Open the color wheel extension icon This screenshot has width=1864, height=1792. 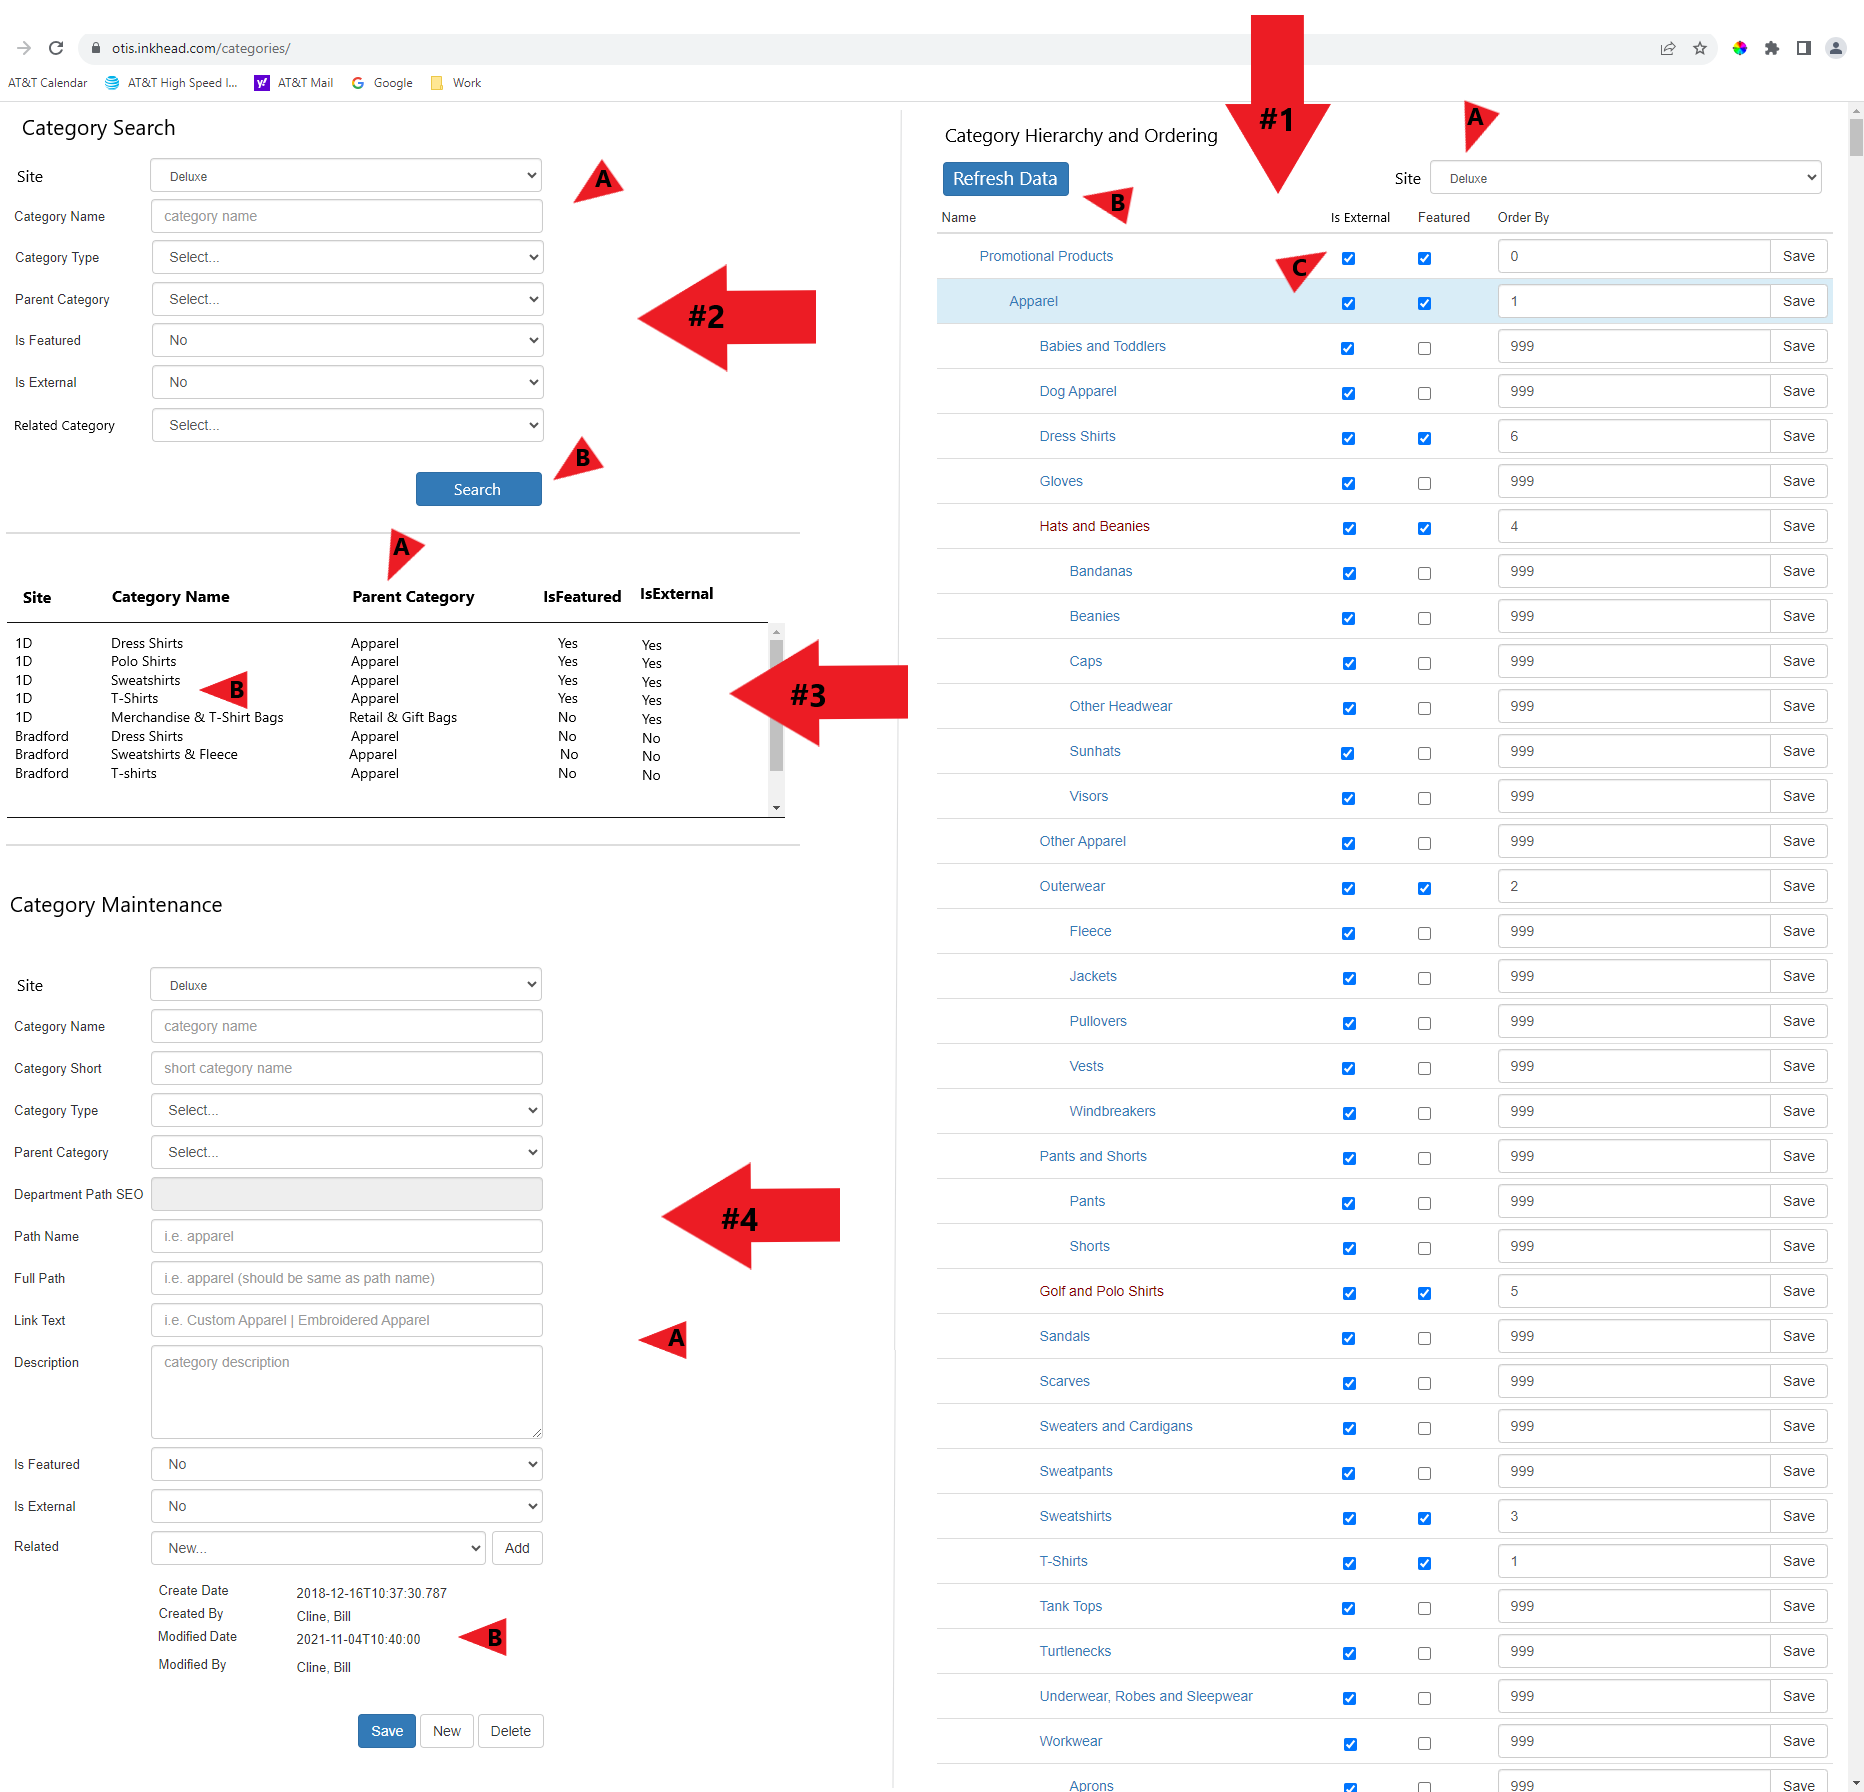coord(1739,48)
